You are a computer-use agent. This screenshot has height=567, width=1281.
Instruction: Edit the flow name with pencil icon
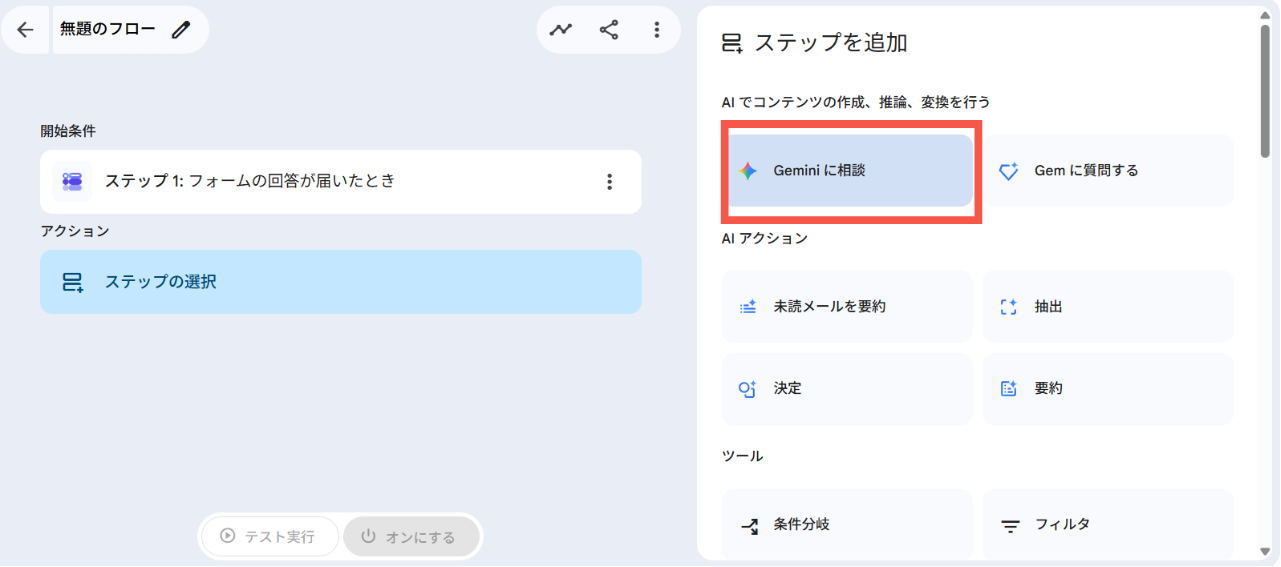coord(181,30)
